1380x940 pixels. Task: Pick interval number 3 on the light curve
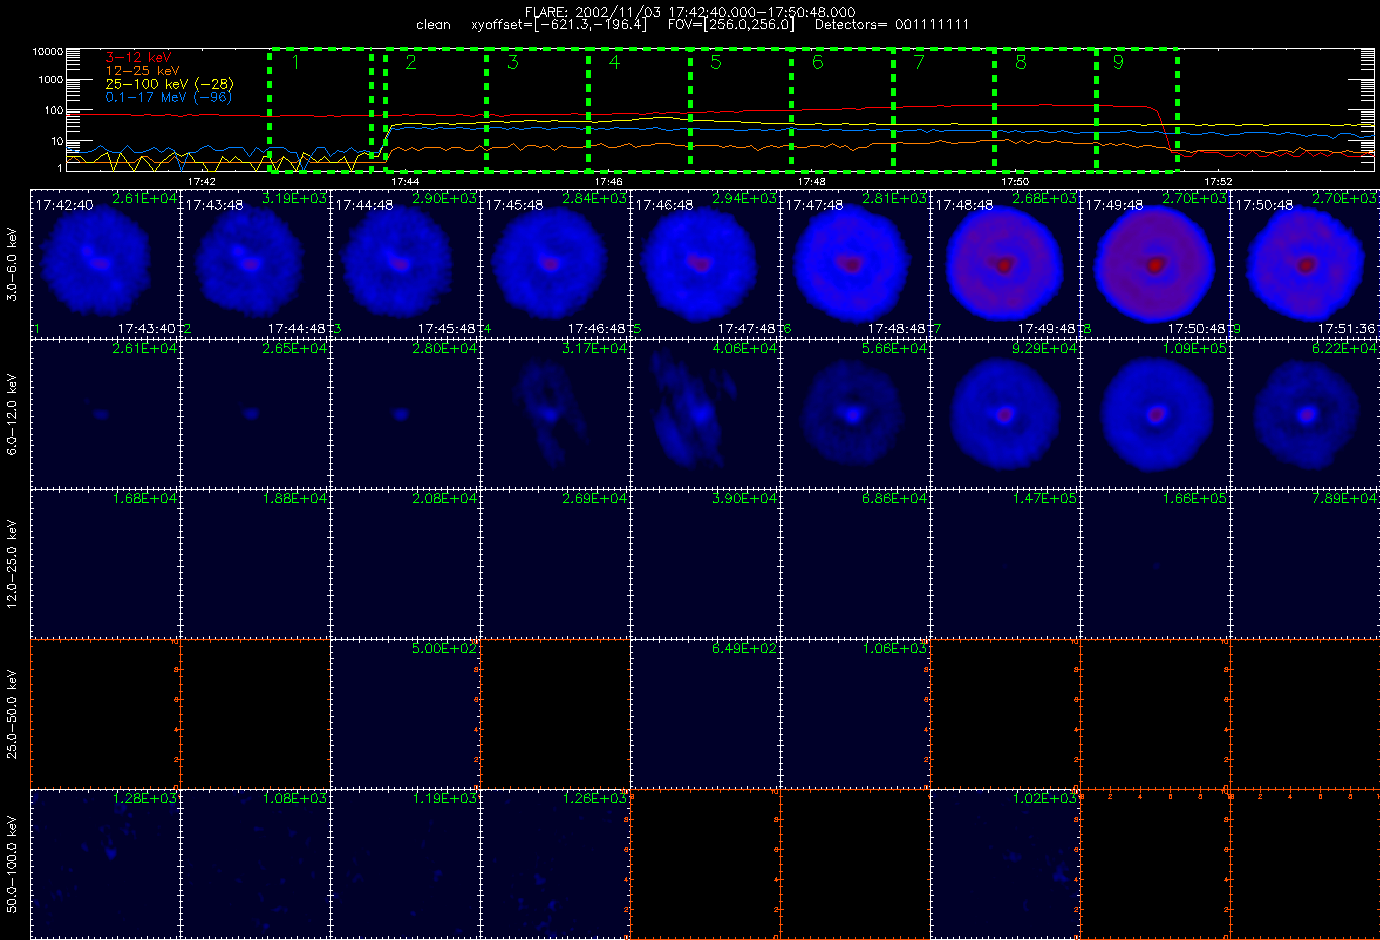[513, 62]
